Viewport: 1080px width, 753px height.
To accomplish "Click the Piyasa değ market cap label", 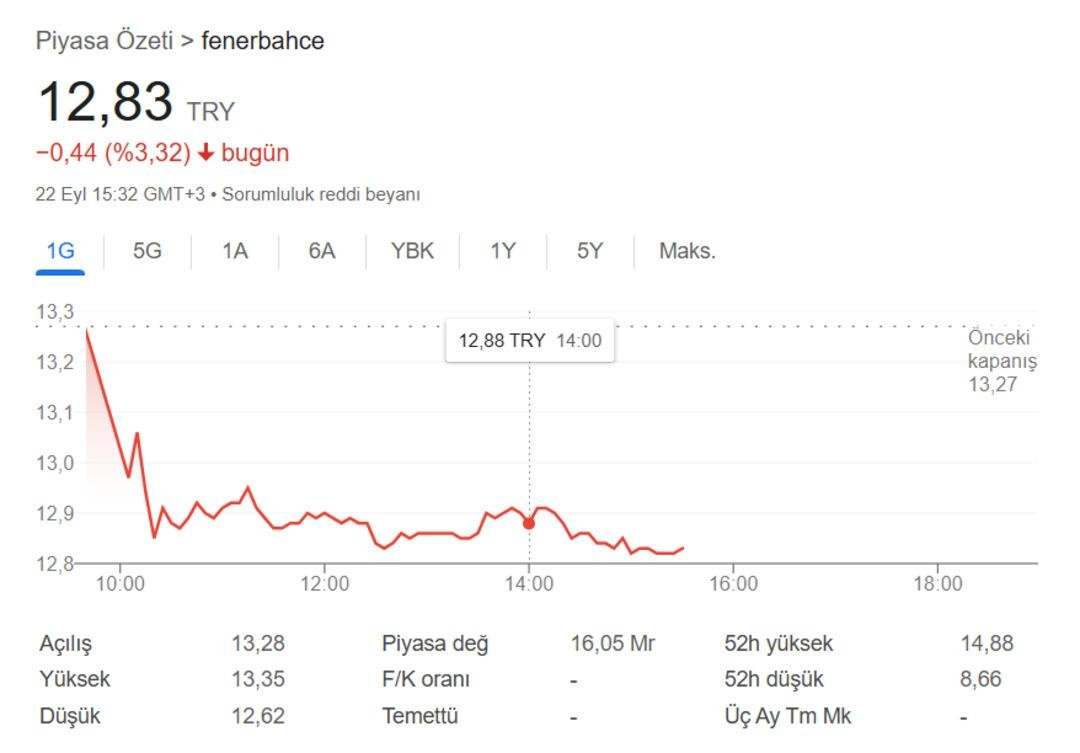I will click(435, 643).
